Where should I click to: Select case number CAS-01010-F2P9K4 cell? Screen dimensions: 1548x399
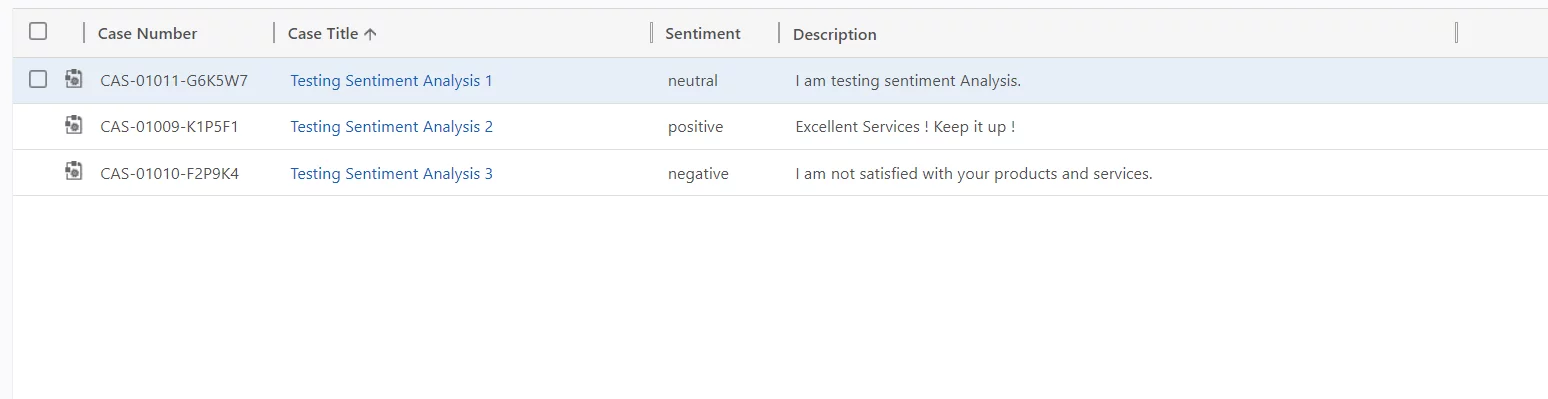pos(169,174)
